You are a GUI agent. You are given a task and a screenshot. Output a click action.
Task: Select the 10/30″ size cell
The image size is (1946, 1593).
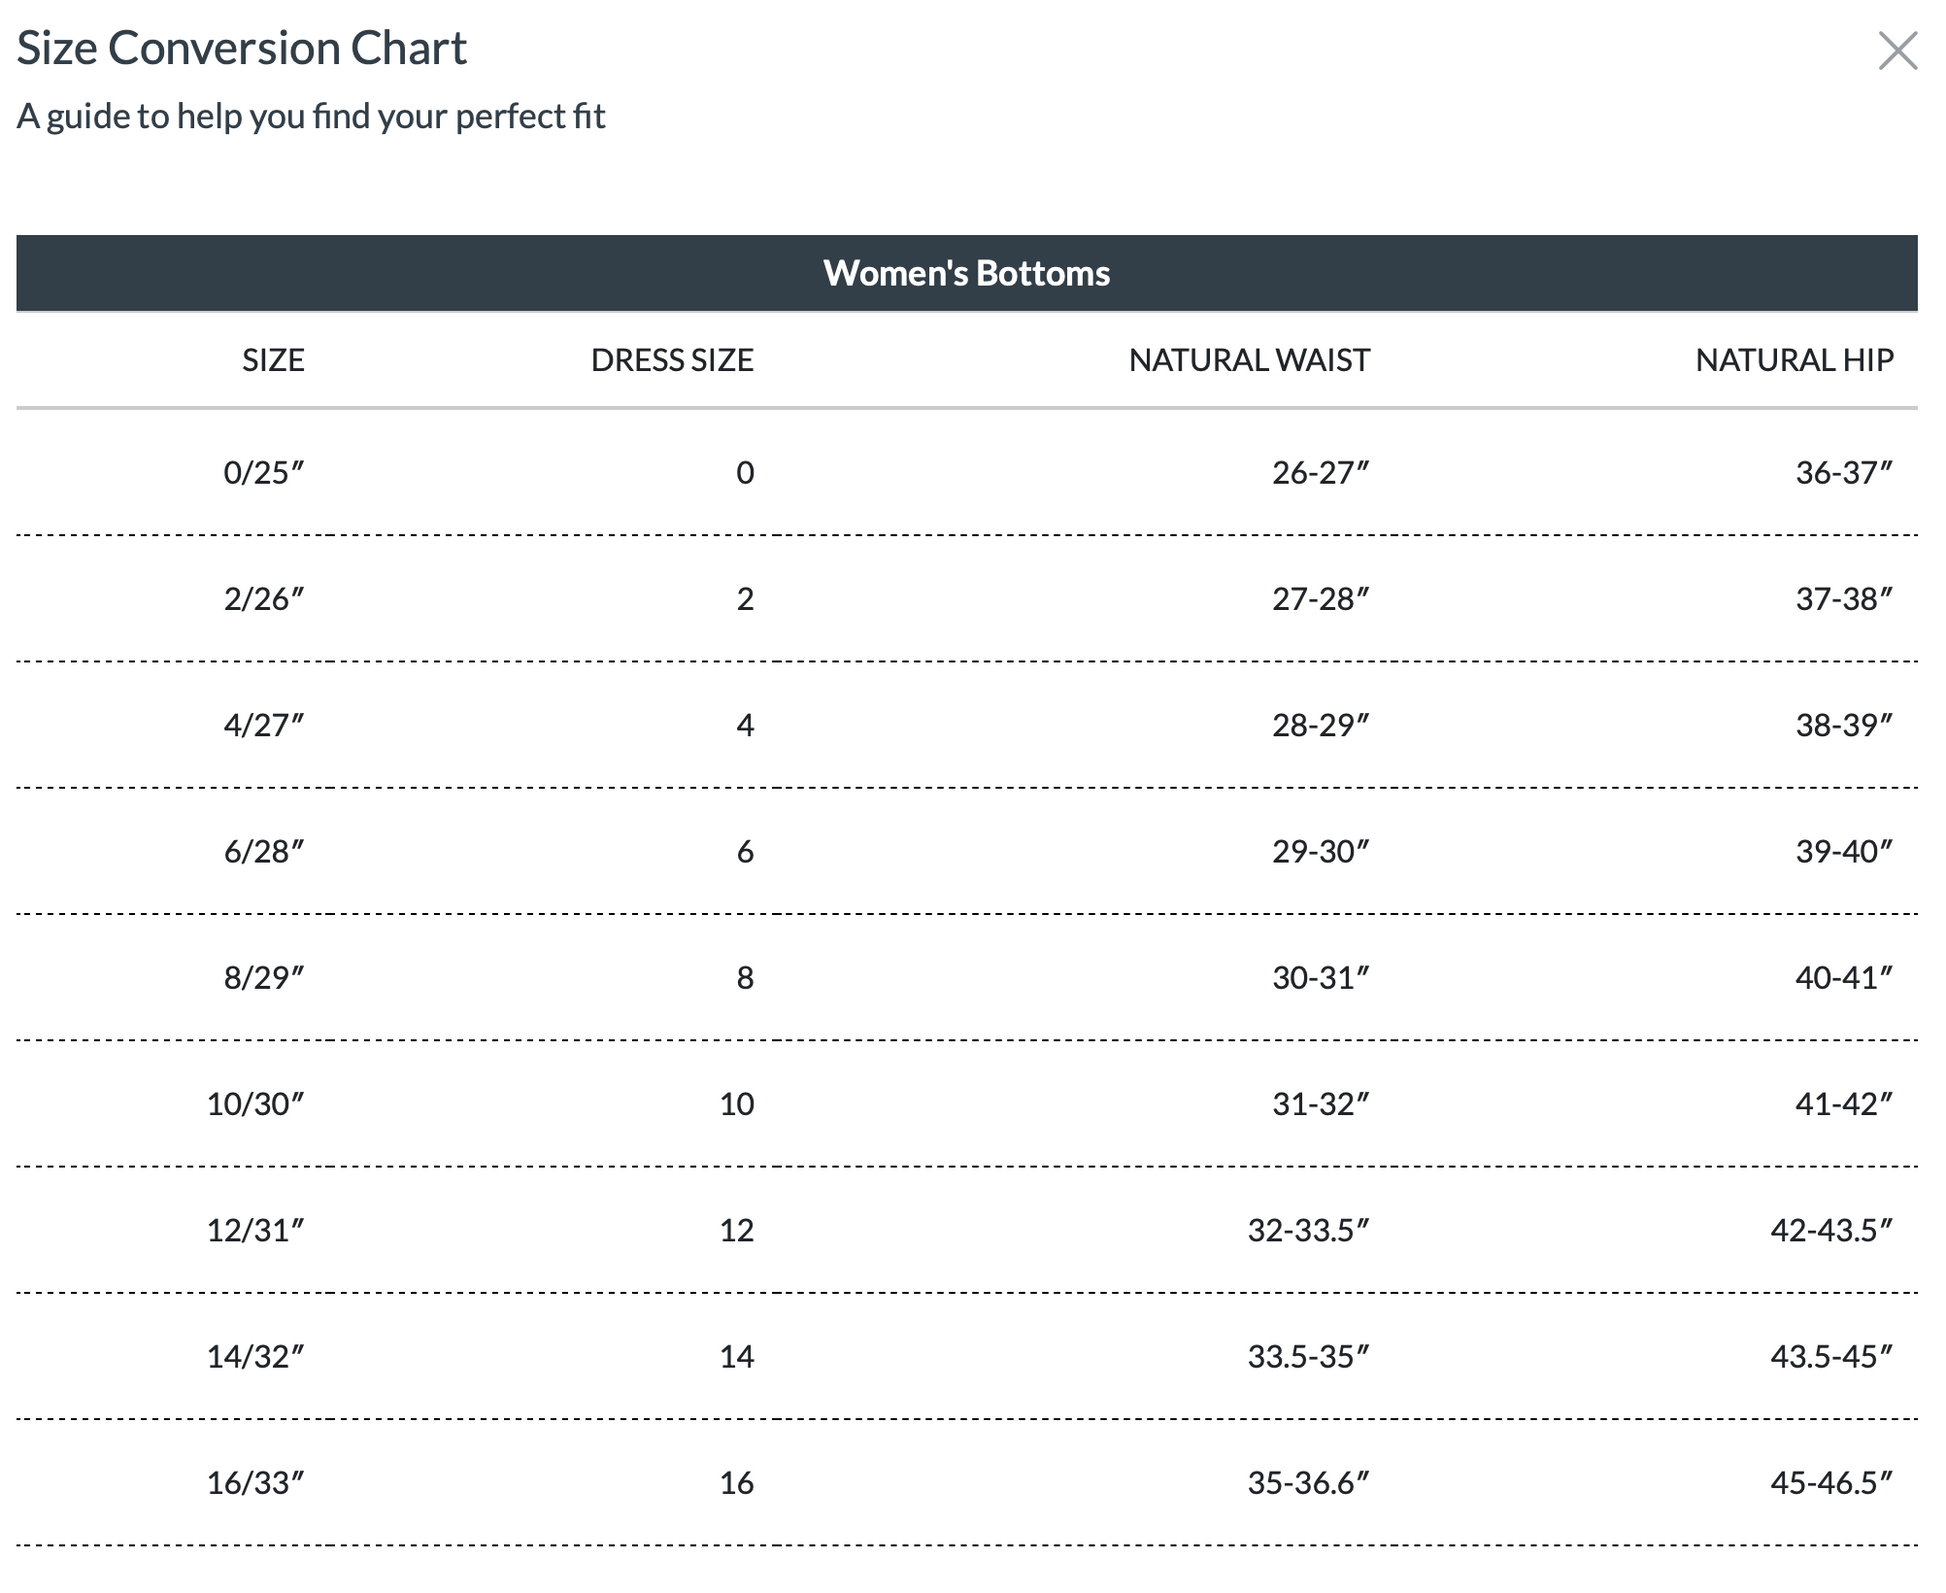point(255,1104)
